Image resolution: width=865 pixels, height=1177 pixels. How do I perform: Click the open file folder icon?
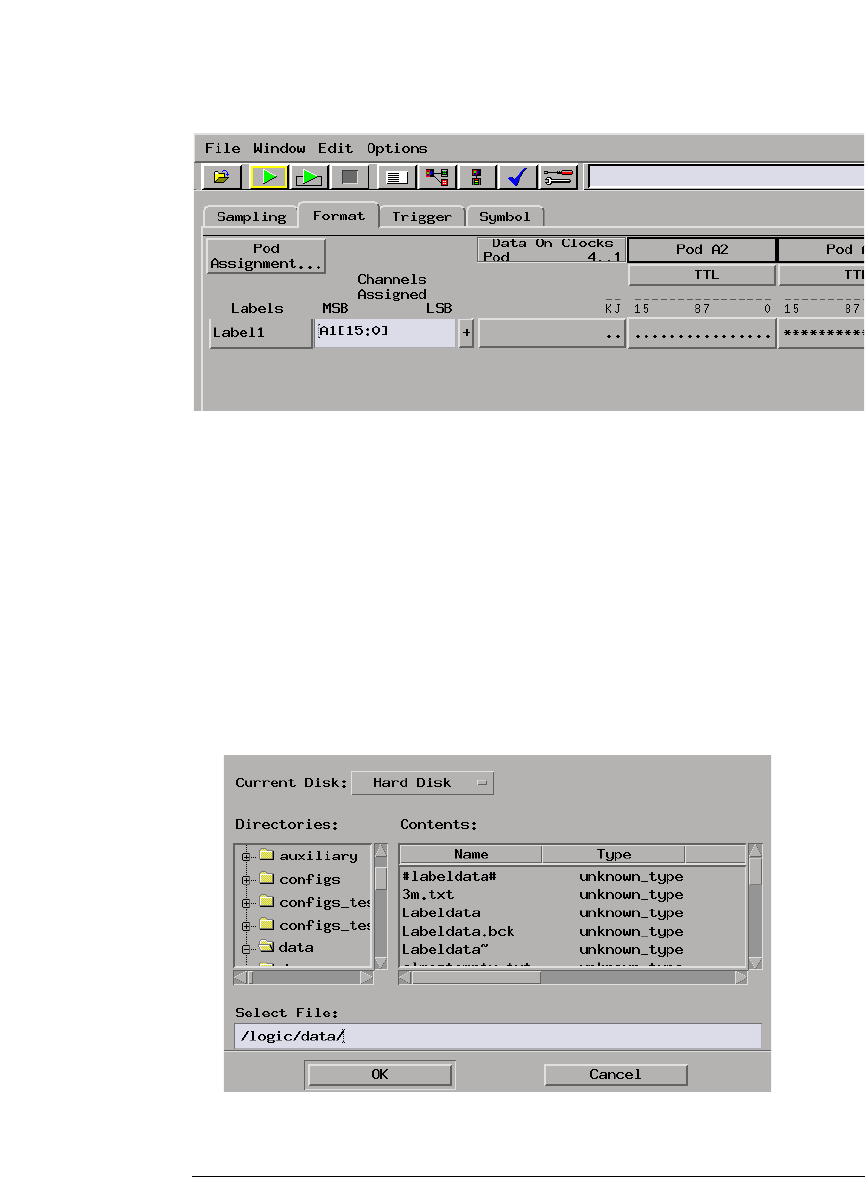point(221,177)
